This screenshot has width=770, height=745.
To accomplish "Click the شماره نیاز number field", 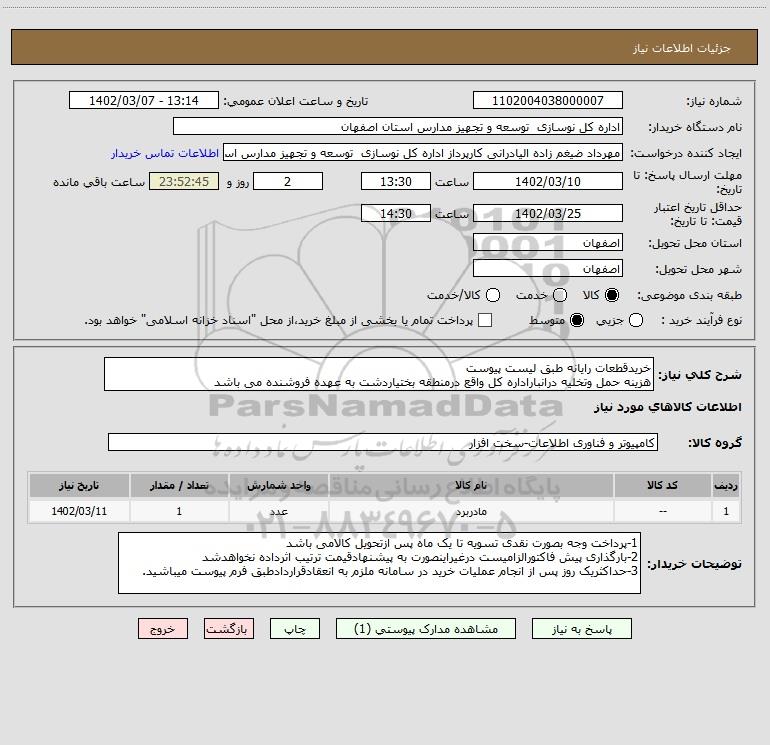I will click(x=548, y=100).
